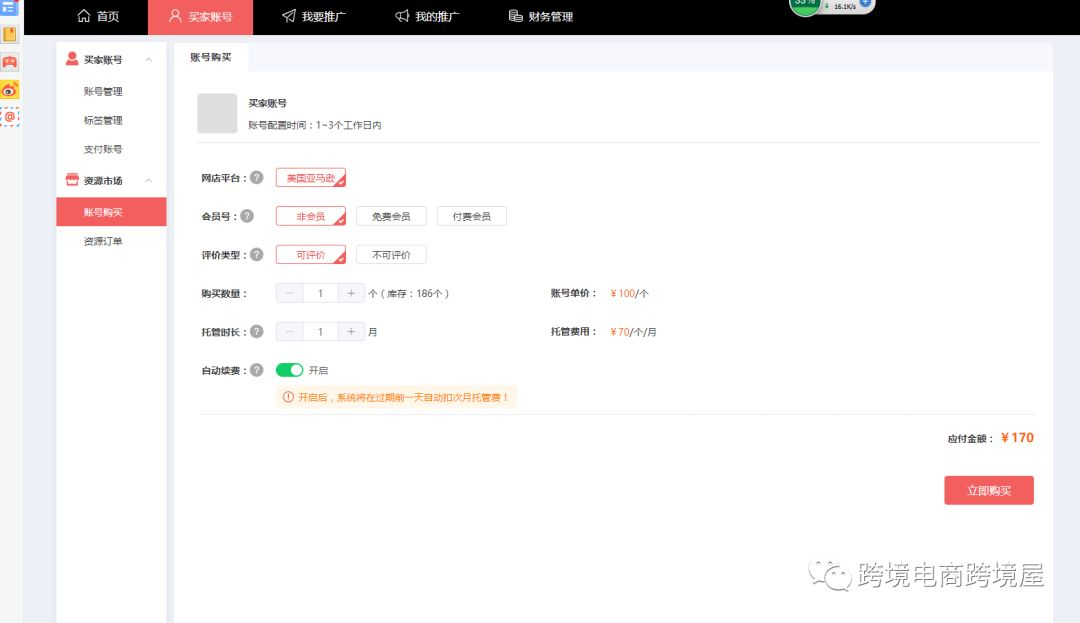Click the Weibo eye icon in left strip
1080x623 pixels.
(10, 90)
